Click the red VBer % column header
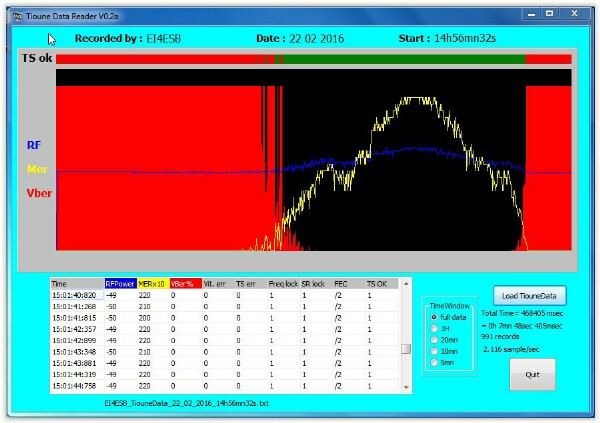 pyautogui.click(x=185, y=284)
